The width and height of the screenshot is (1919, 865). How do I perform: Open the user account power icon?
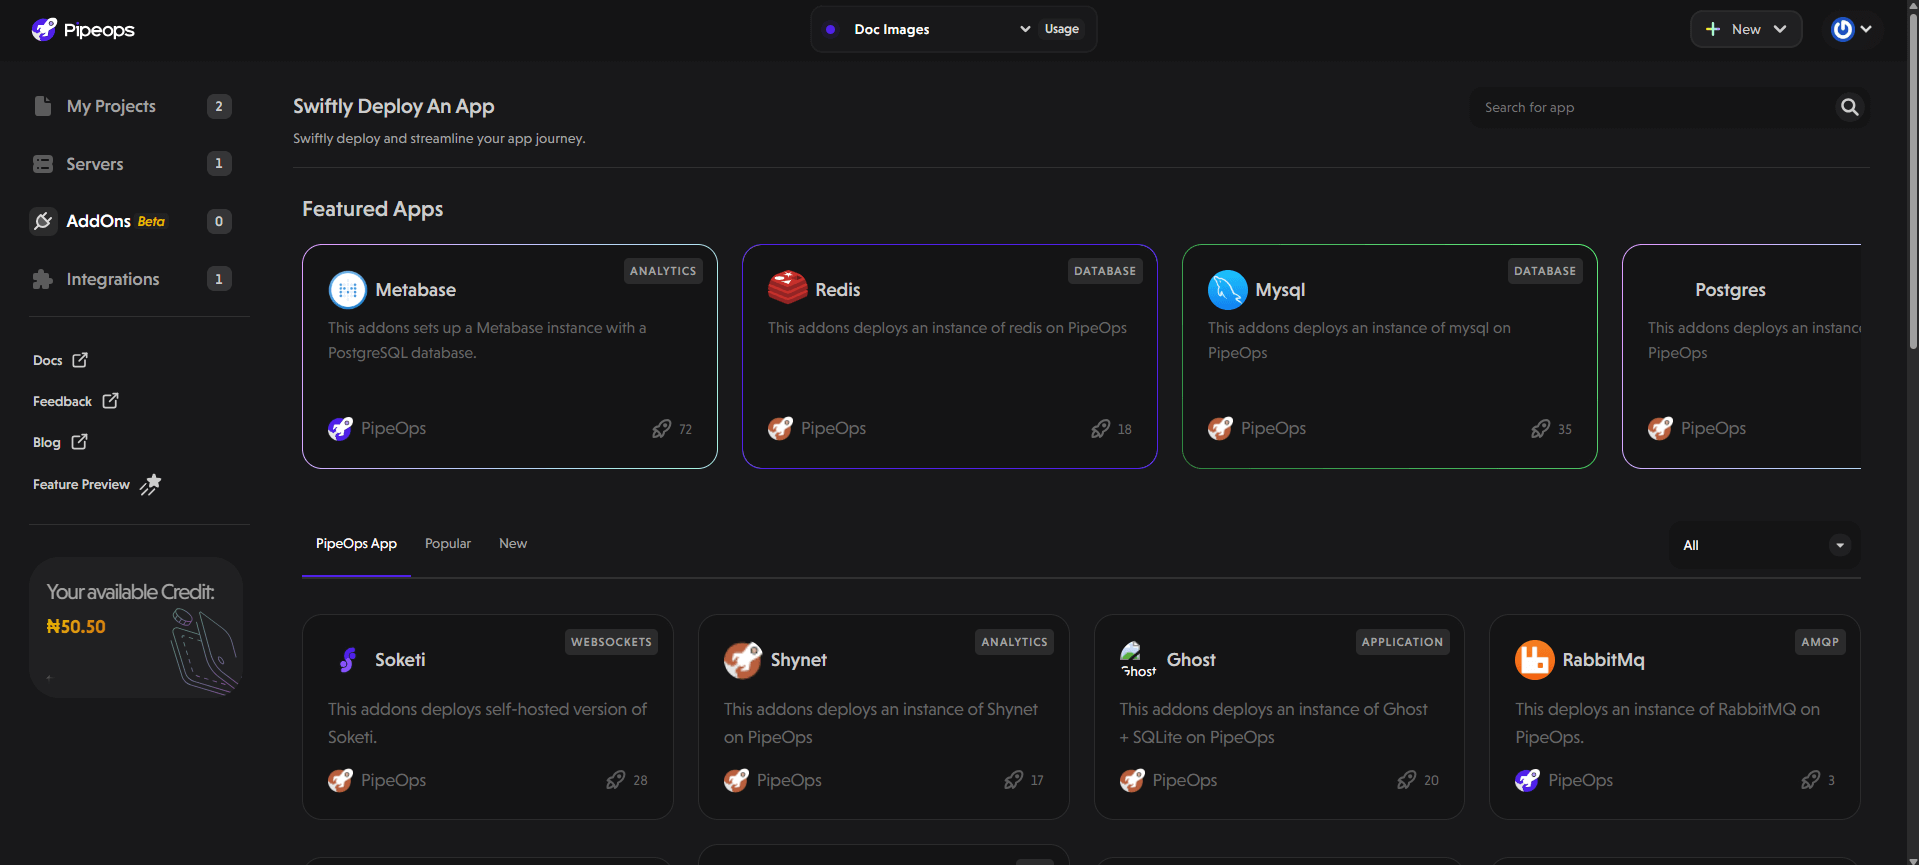(1842, 29)
